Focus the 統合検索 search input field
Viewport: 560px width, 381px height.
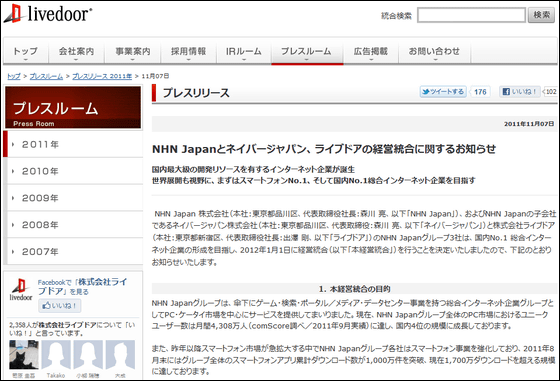click(x=471, y=15)
